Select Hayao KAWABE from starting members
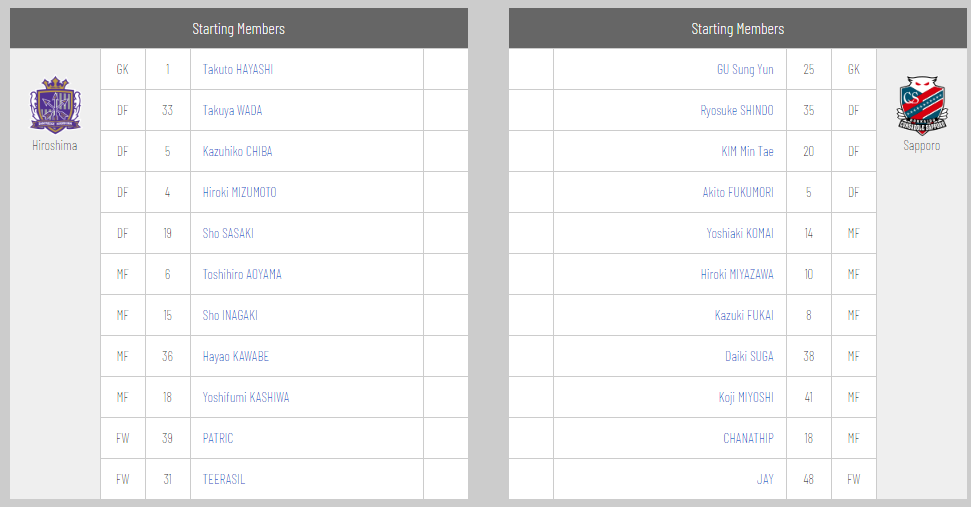971x507 pixels. (x=235, y=357)
